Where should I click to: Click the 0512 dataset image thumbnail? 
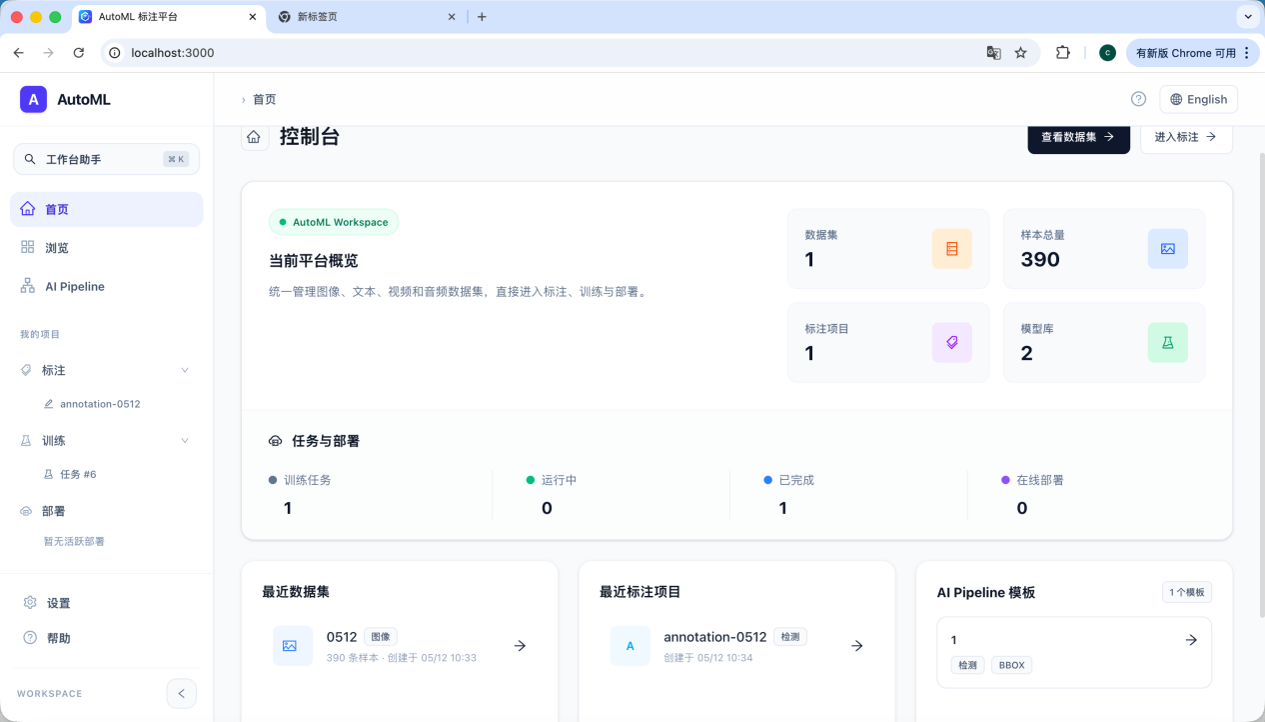(x=292, y=646)
